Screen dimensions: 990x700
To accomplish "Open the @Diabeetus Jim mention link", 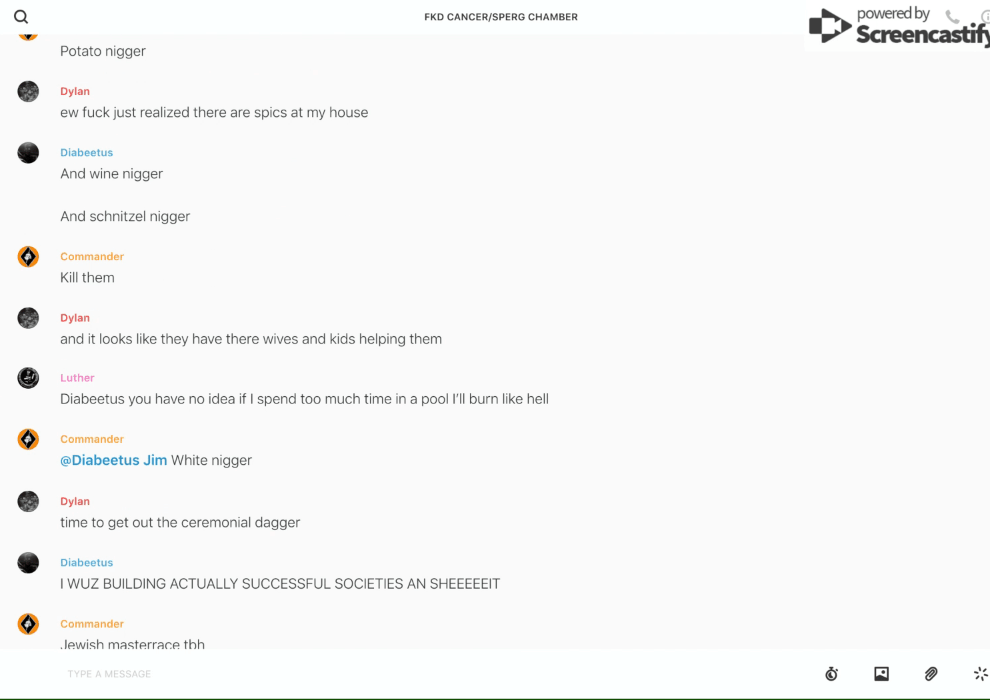I will pyautogui.click(x=114, y=460).
